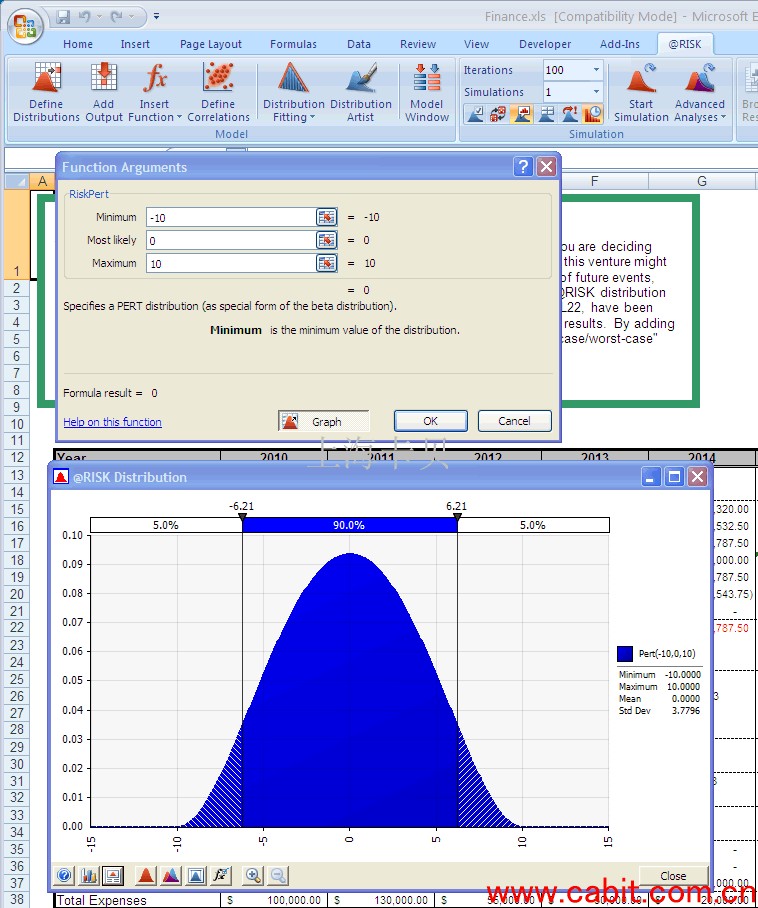Open the Review tab
The image size is (758, 908).
click(x=418, y=44)
